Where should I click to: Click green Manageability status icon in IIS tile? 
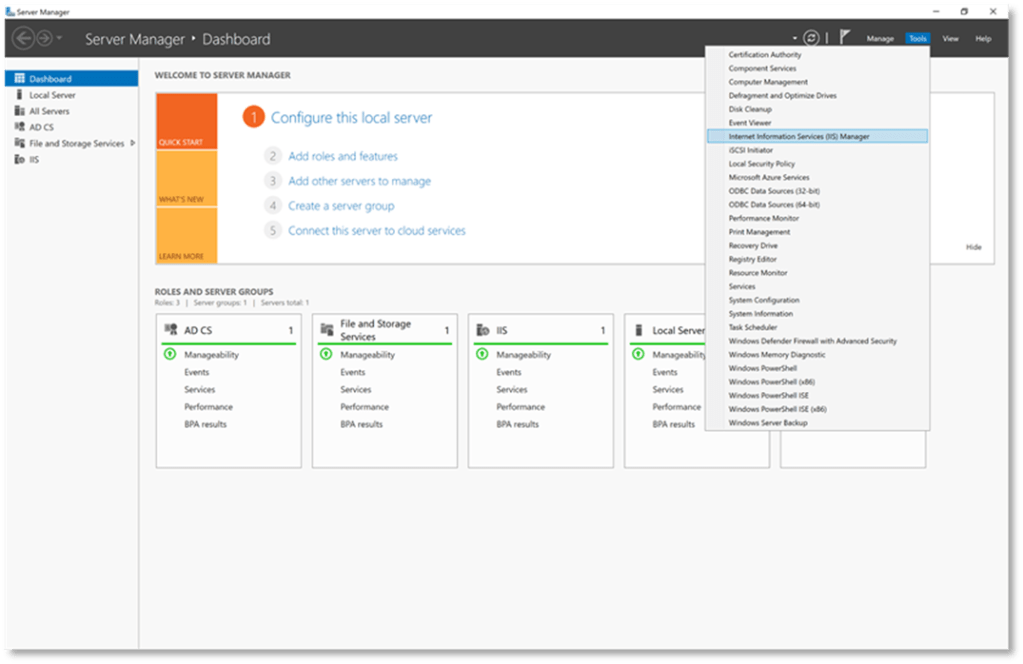click(x=482, y=355)
